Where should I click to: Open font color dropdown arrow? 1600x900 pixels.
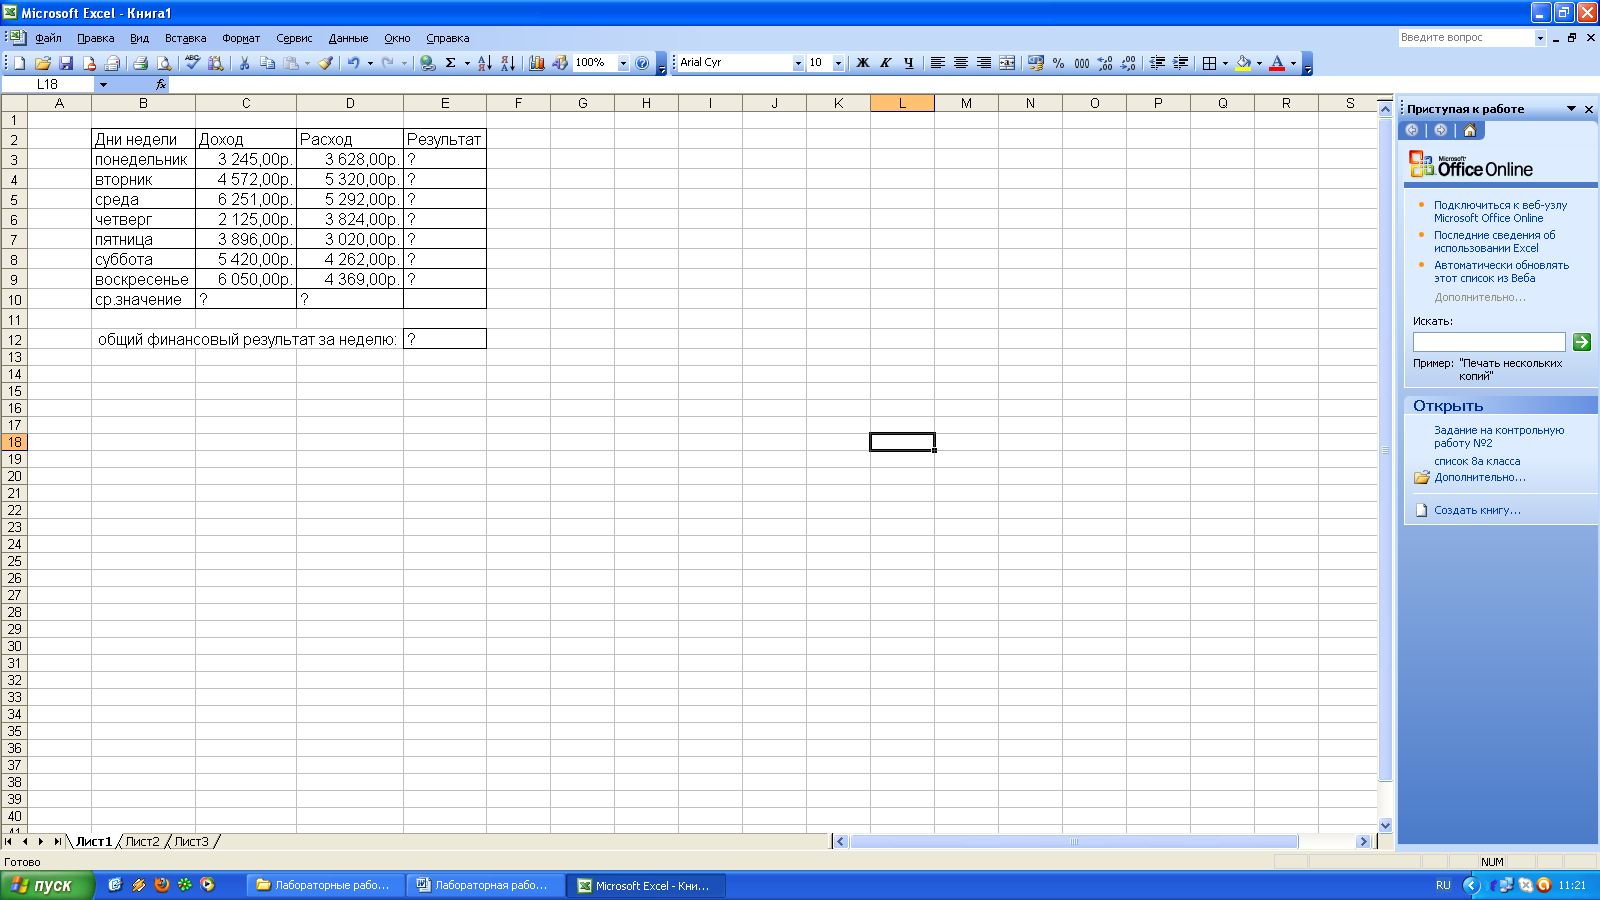coord(1293,63)
